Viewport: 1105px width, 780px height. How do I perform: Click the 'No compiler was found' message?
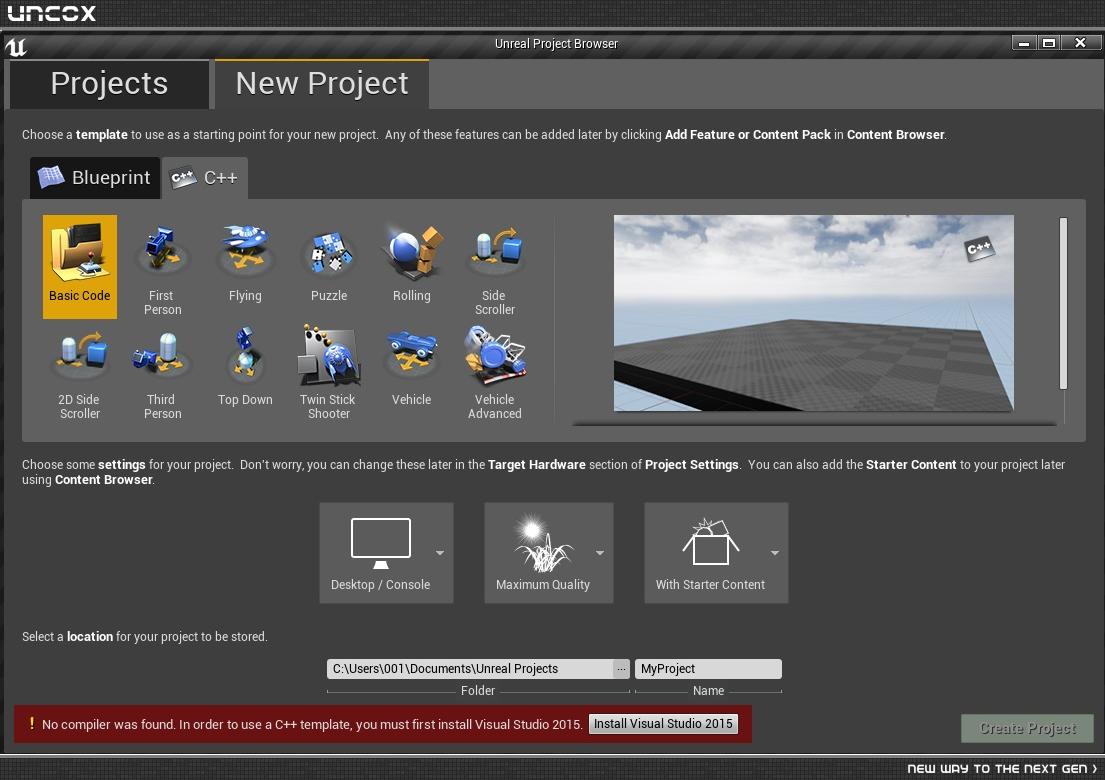pyautogui.click(x=312, y=724)
